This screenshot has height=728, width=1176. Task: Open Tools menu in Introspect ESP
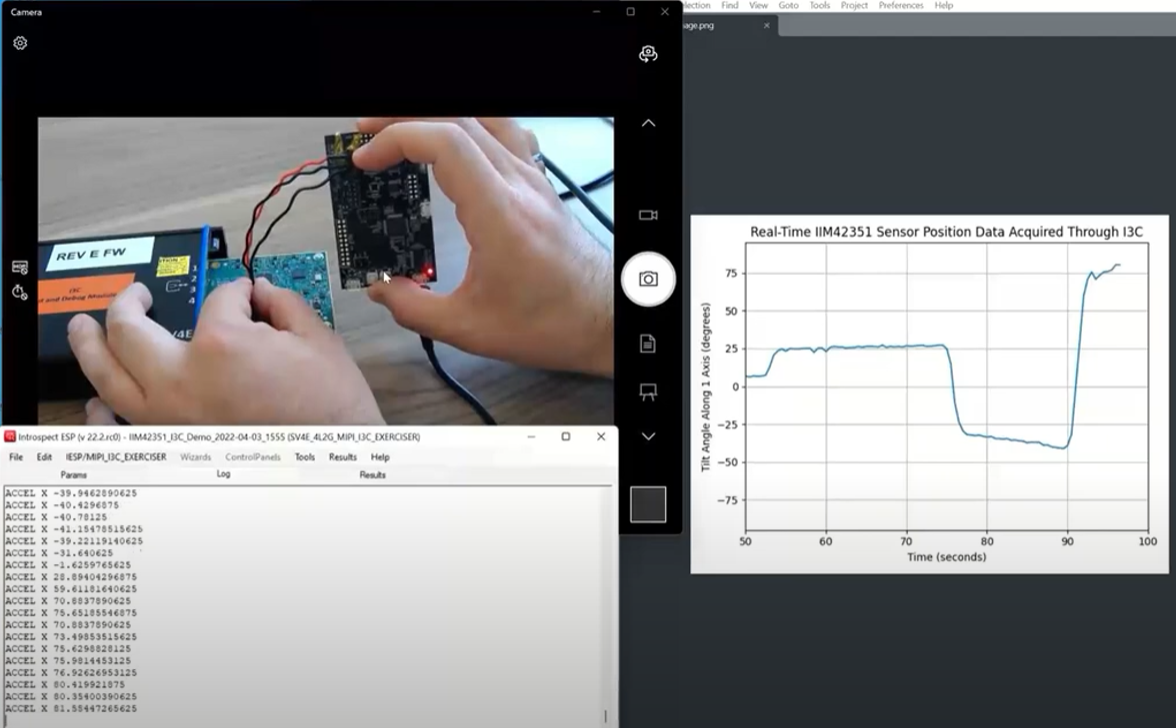click(x=304, y=457)
